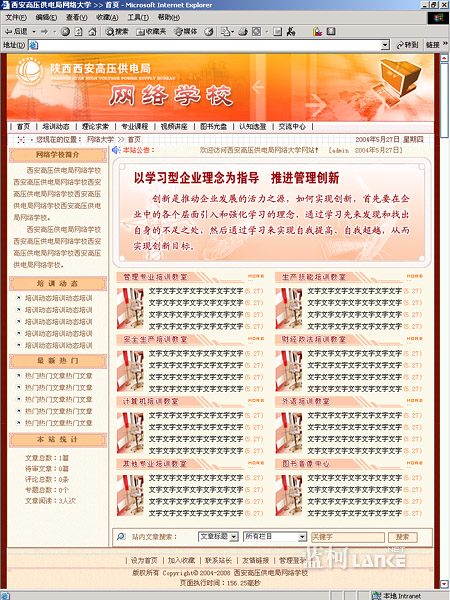Click the Back arrow button

tap(16, 32)
